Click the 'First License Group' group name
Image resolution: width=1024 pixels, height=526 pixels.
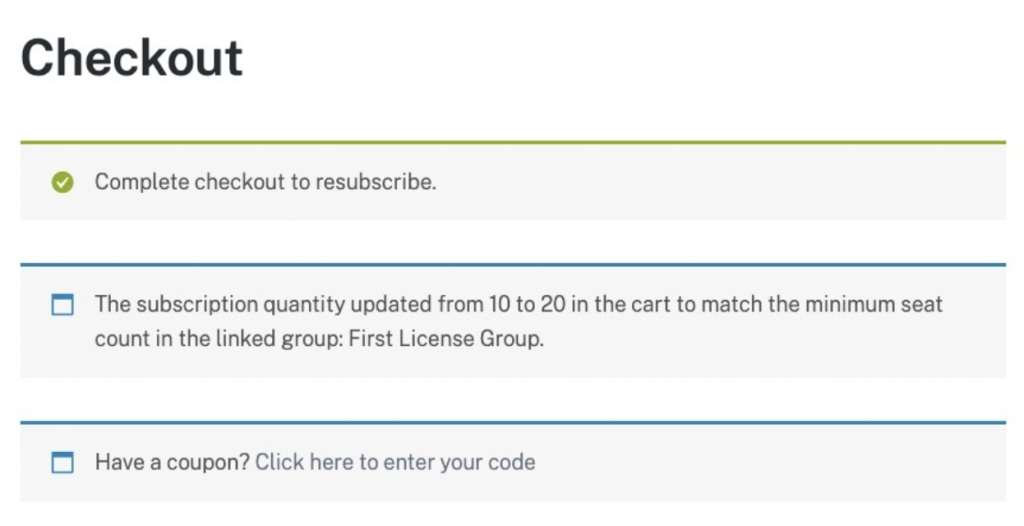point(444,338)
